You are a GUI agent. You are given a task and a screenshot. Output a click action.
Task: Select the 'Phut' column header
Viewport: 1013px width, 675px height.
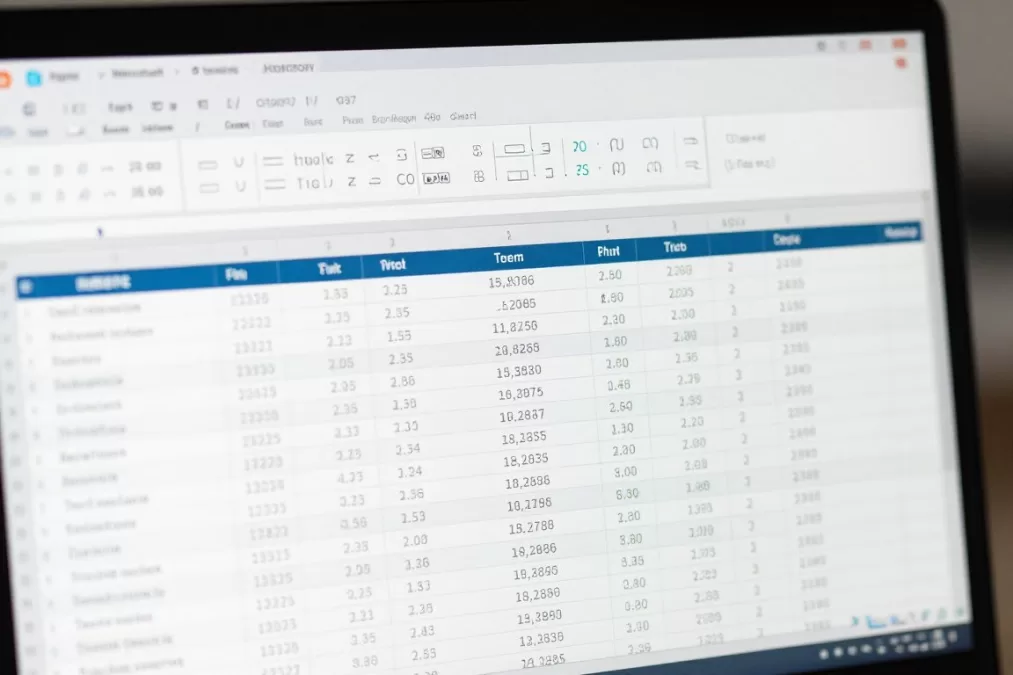point(608,251)
